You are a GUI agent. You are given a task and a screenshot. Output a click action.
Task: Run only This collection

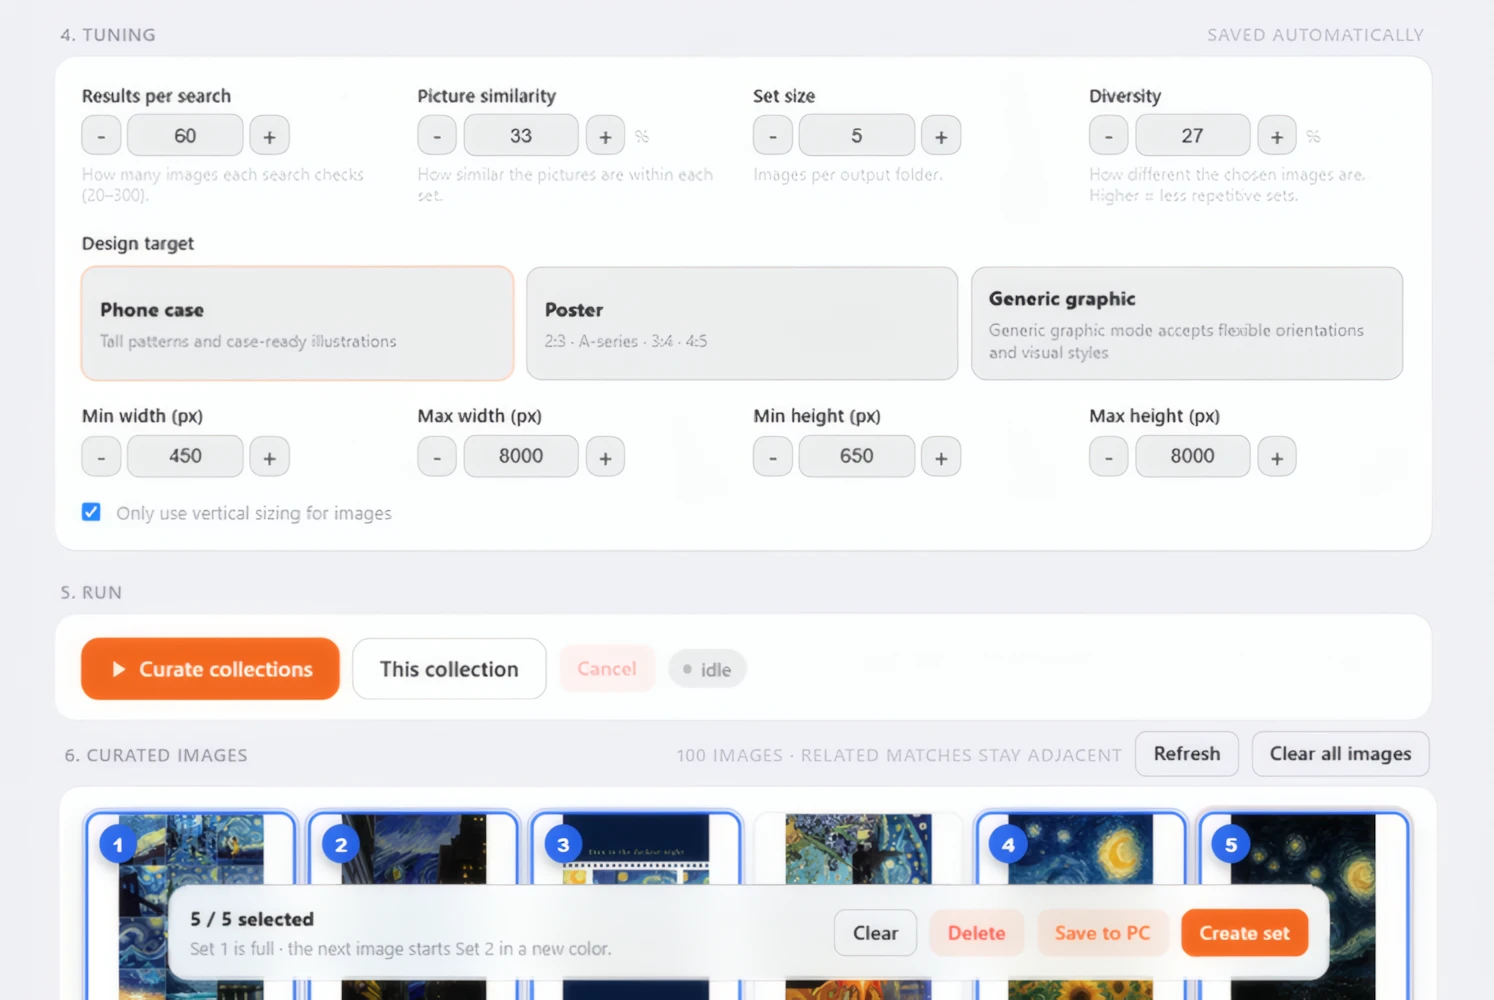point(449,669)
